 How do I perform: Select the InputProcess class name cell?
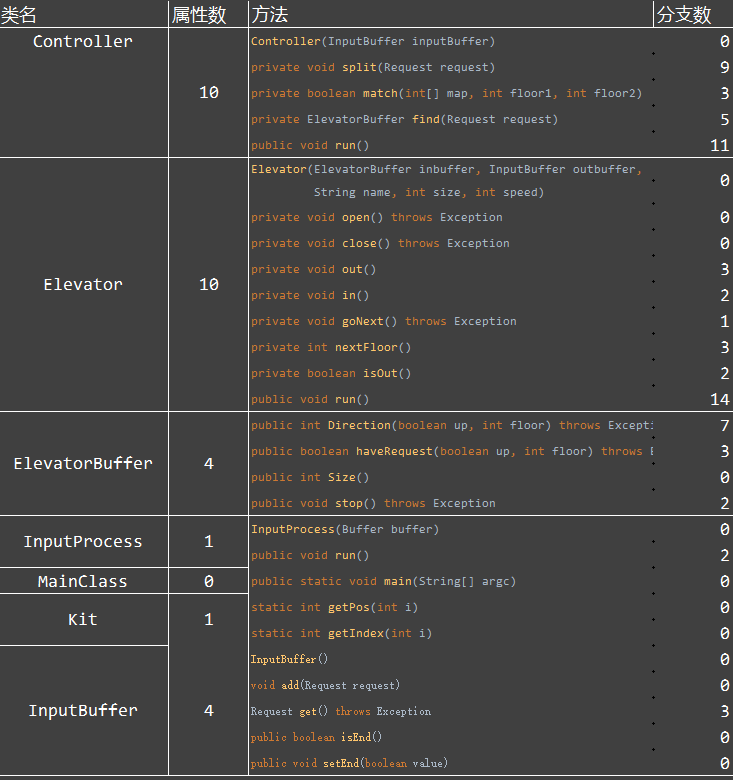click(83, 542)
